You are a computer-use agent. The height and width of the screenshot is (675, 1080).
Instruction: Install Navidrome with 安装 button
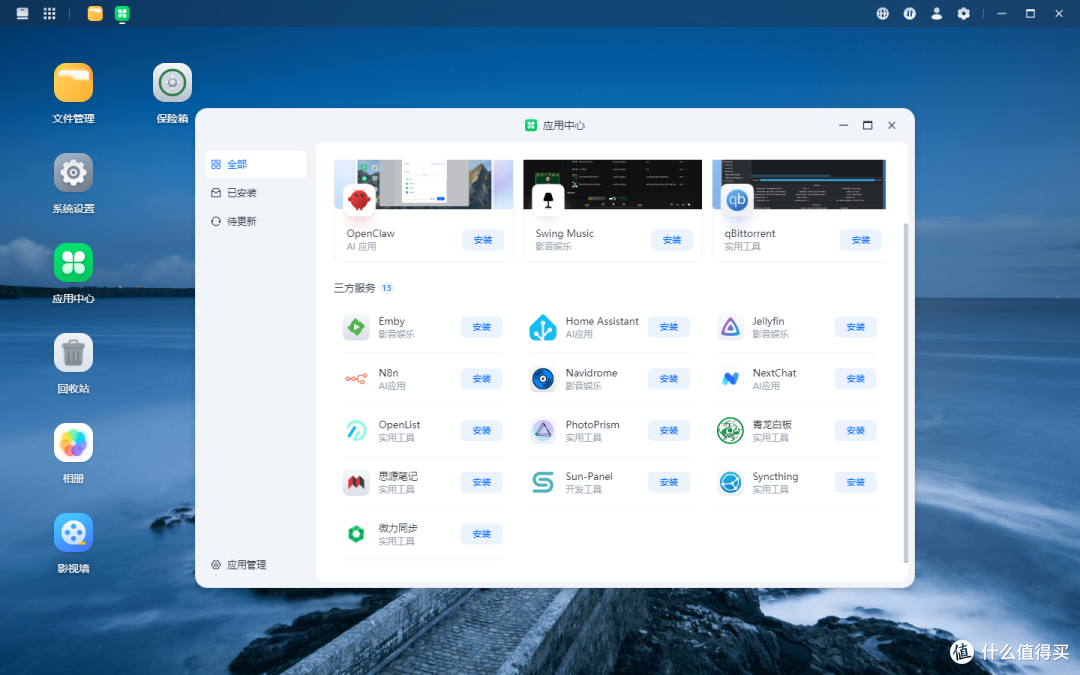coord(669,379)
